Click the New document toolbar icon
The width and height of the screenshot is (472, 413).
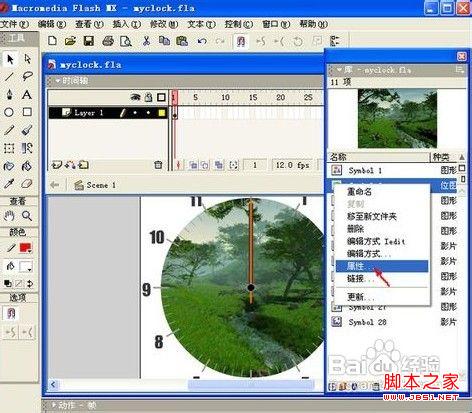(x=52, y=41)
